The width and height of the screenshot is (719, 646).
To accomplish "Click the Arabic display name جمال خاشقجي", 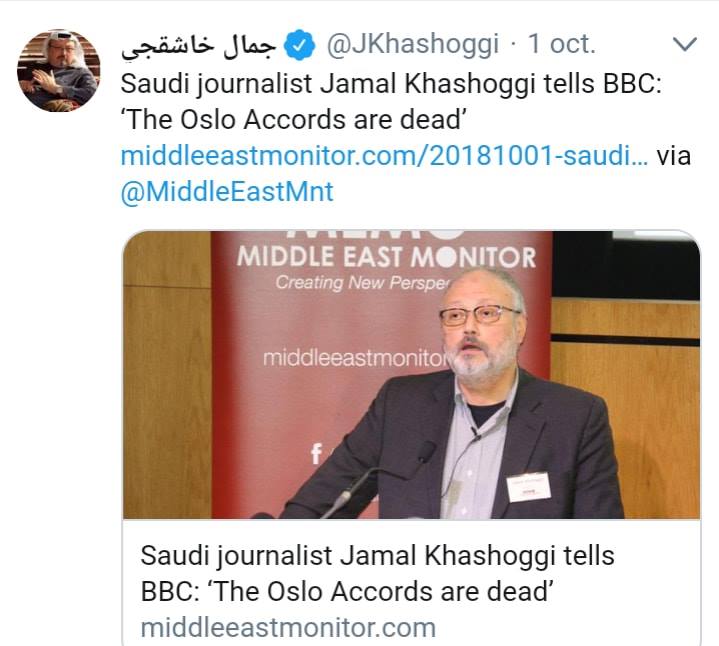I will pyautogui.click(x=198, y=46).
